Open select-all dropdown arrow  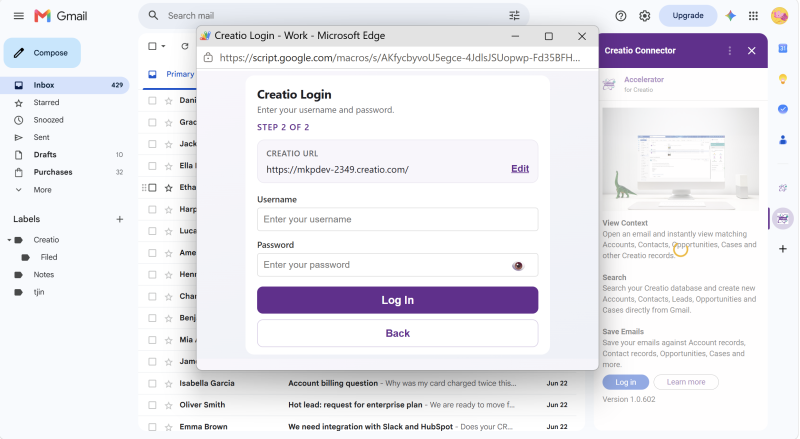(x=163, y=46)
